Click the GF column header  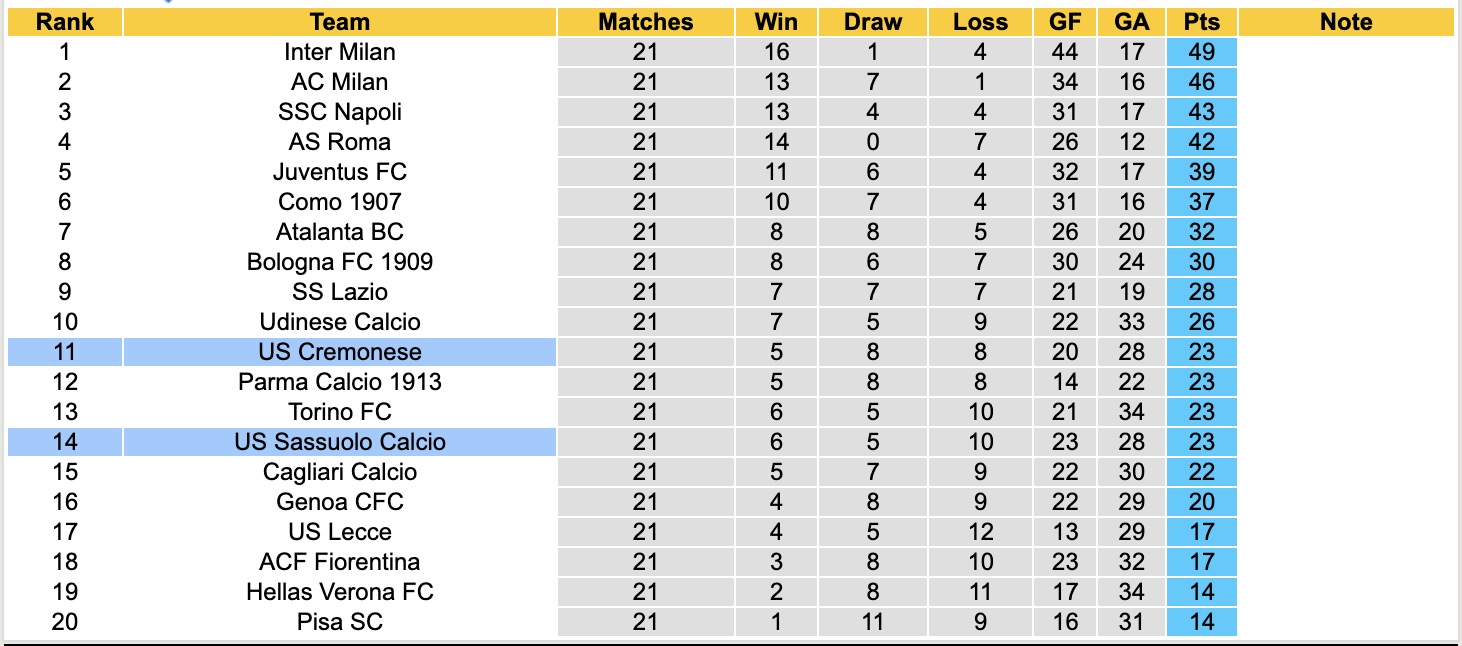[1065, 22]
